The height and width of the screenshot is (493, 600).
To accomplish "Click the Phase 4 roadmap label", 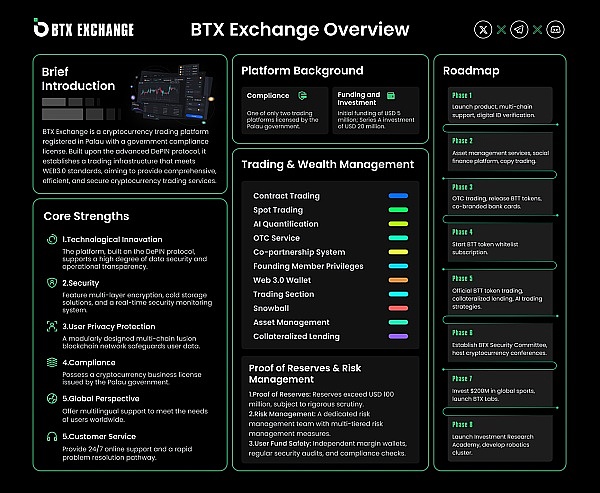I will tap(462, 232).
